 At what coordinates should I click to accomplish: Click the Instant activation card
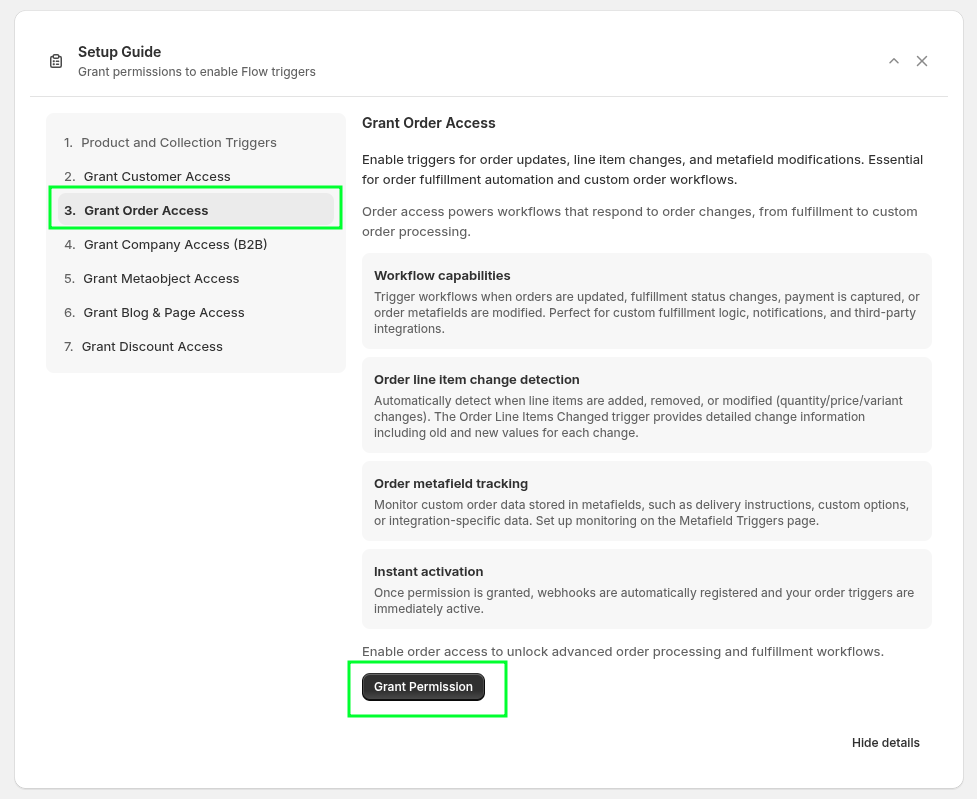(646, 589)
